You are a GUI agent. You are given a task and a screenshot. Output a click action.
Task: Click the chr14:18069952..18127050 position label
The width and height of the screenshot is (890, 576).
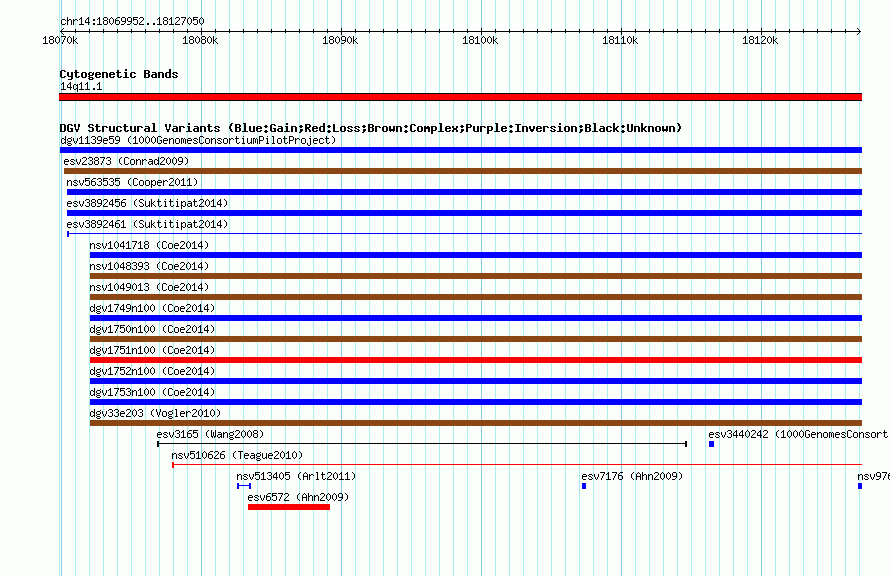[x=132, y=21]
